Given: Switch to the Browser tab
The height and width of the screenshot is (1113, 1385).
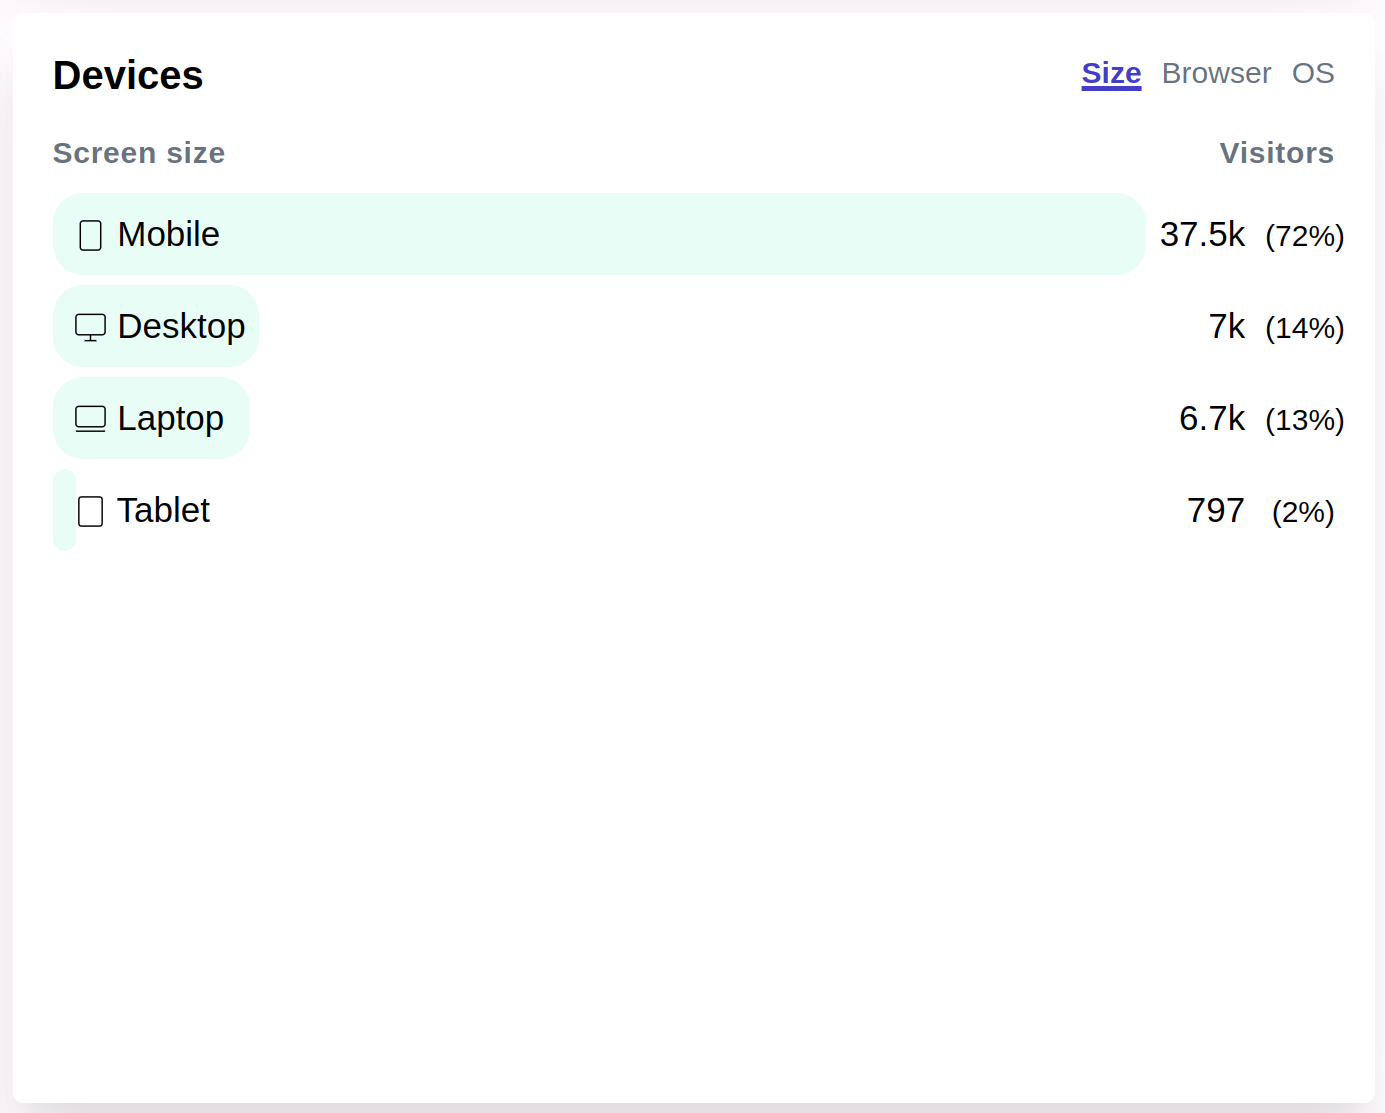Looking at the screenshot, I should point(1216,73).
